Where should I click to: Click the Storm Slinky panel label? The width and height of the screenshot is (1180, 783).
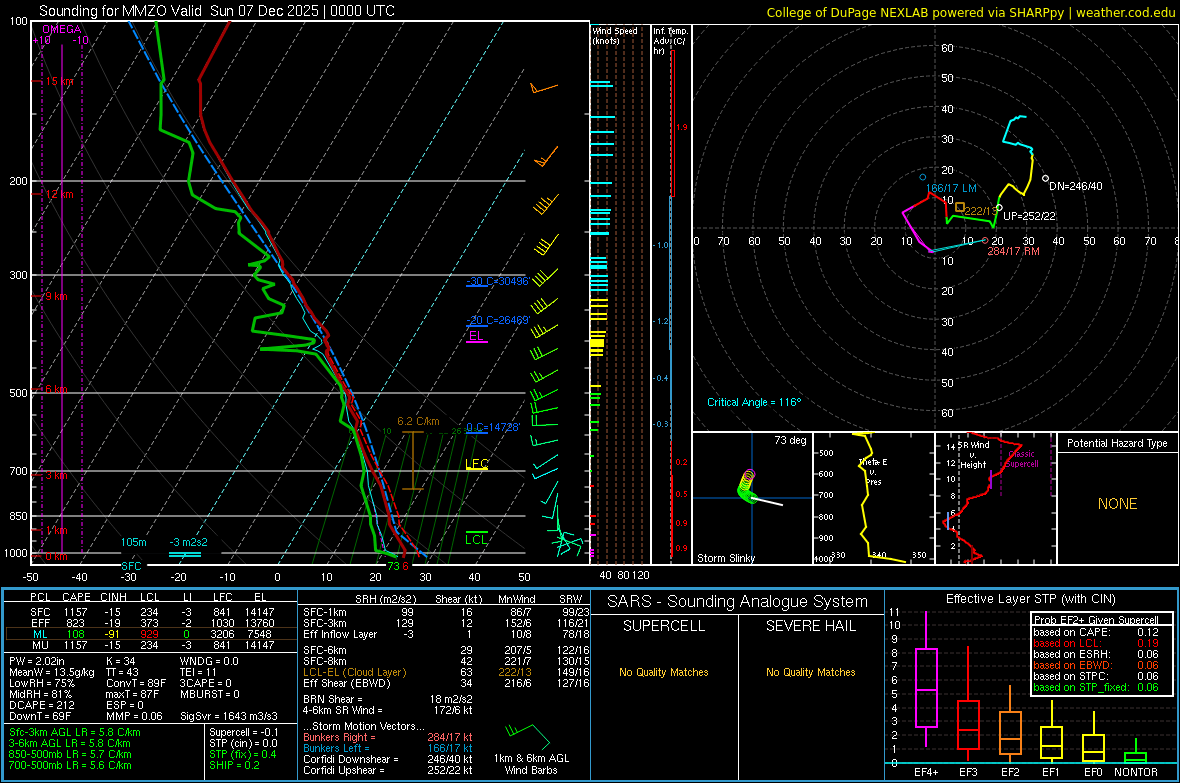coord(725,558)
